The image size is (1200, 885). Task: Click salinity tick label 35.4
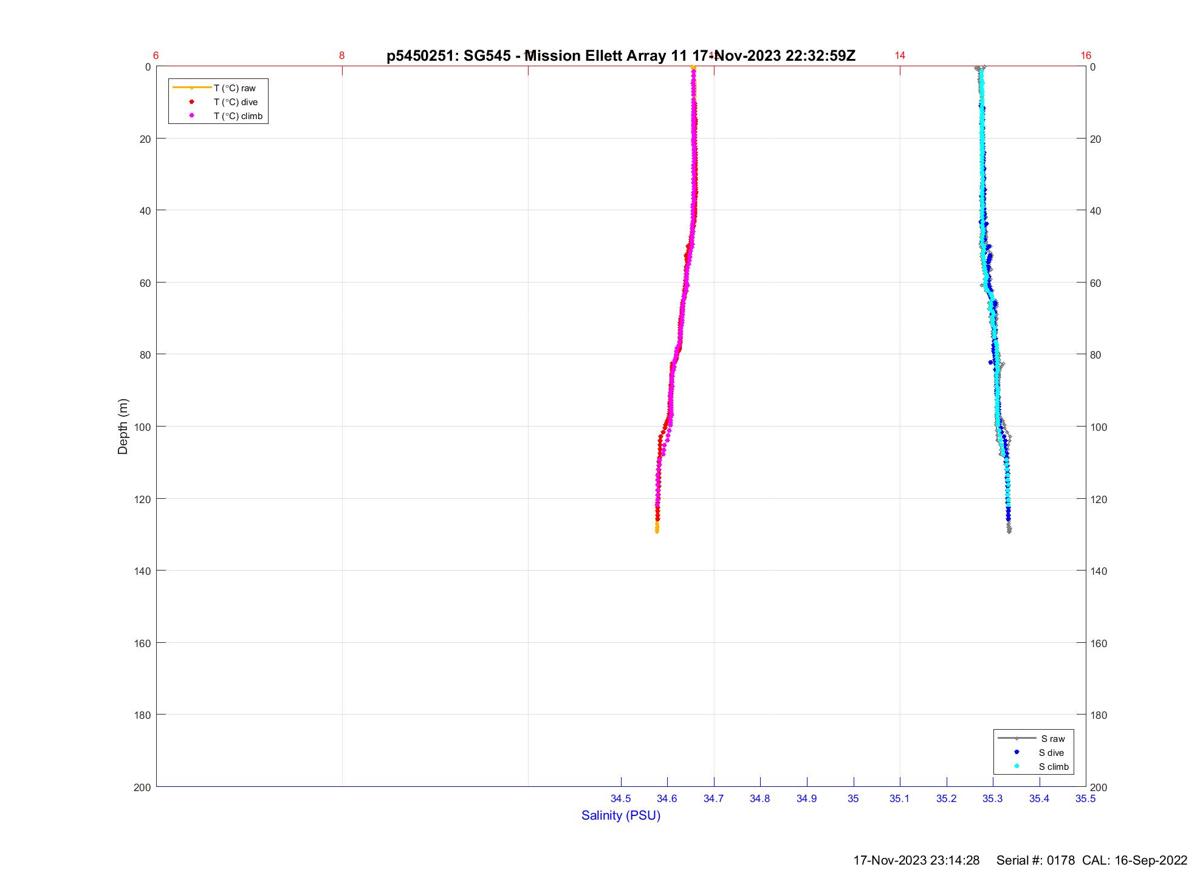1039,799
